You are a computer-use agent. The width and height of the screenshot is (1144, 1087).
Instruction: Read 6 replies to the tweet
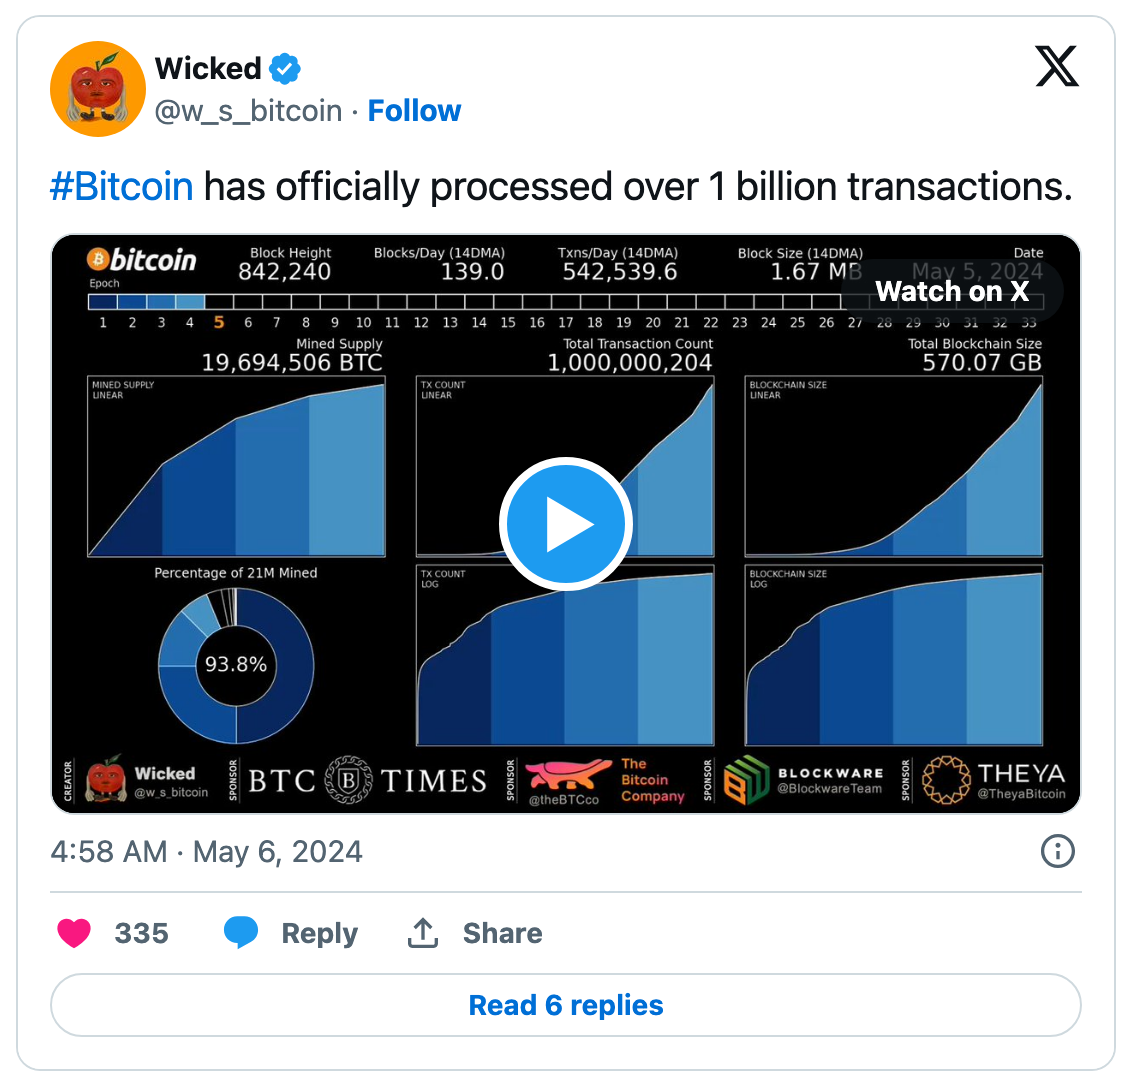point(566,1005)
